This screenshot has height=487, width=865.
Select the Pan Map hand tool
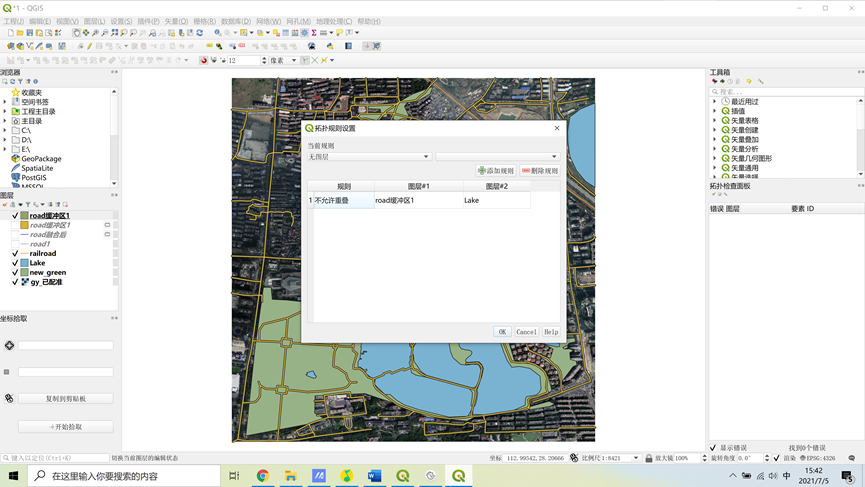pos(77,33)
